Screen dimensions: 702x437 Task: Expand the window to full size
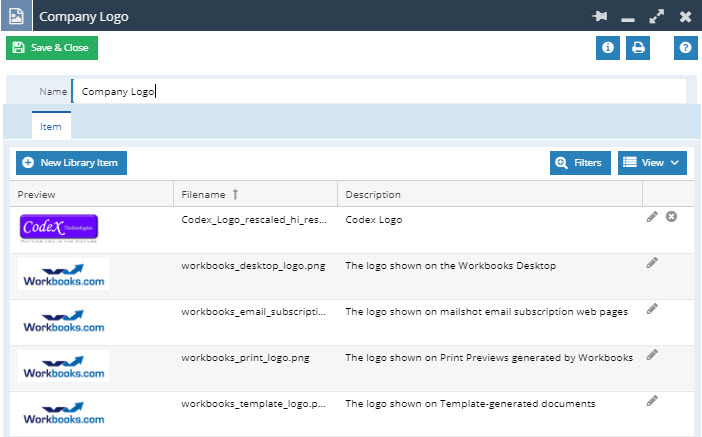point(656,17)
